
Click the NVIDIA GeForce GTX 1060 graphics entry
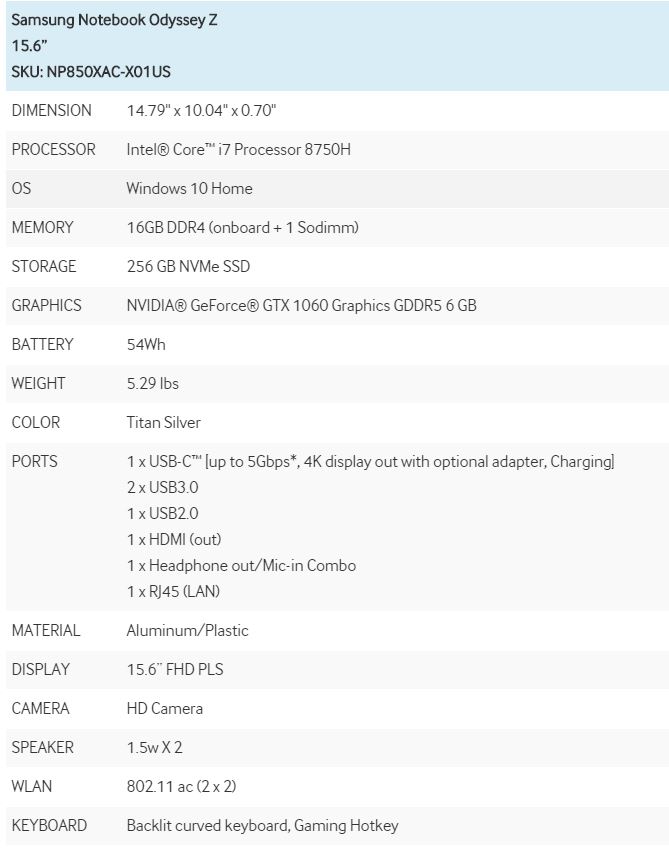(301, 305)
